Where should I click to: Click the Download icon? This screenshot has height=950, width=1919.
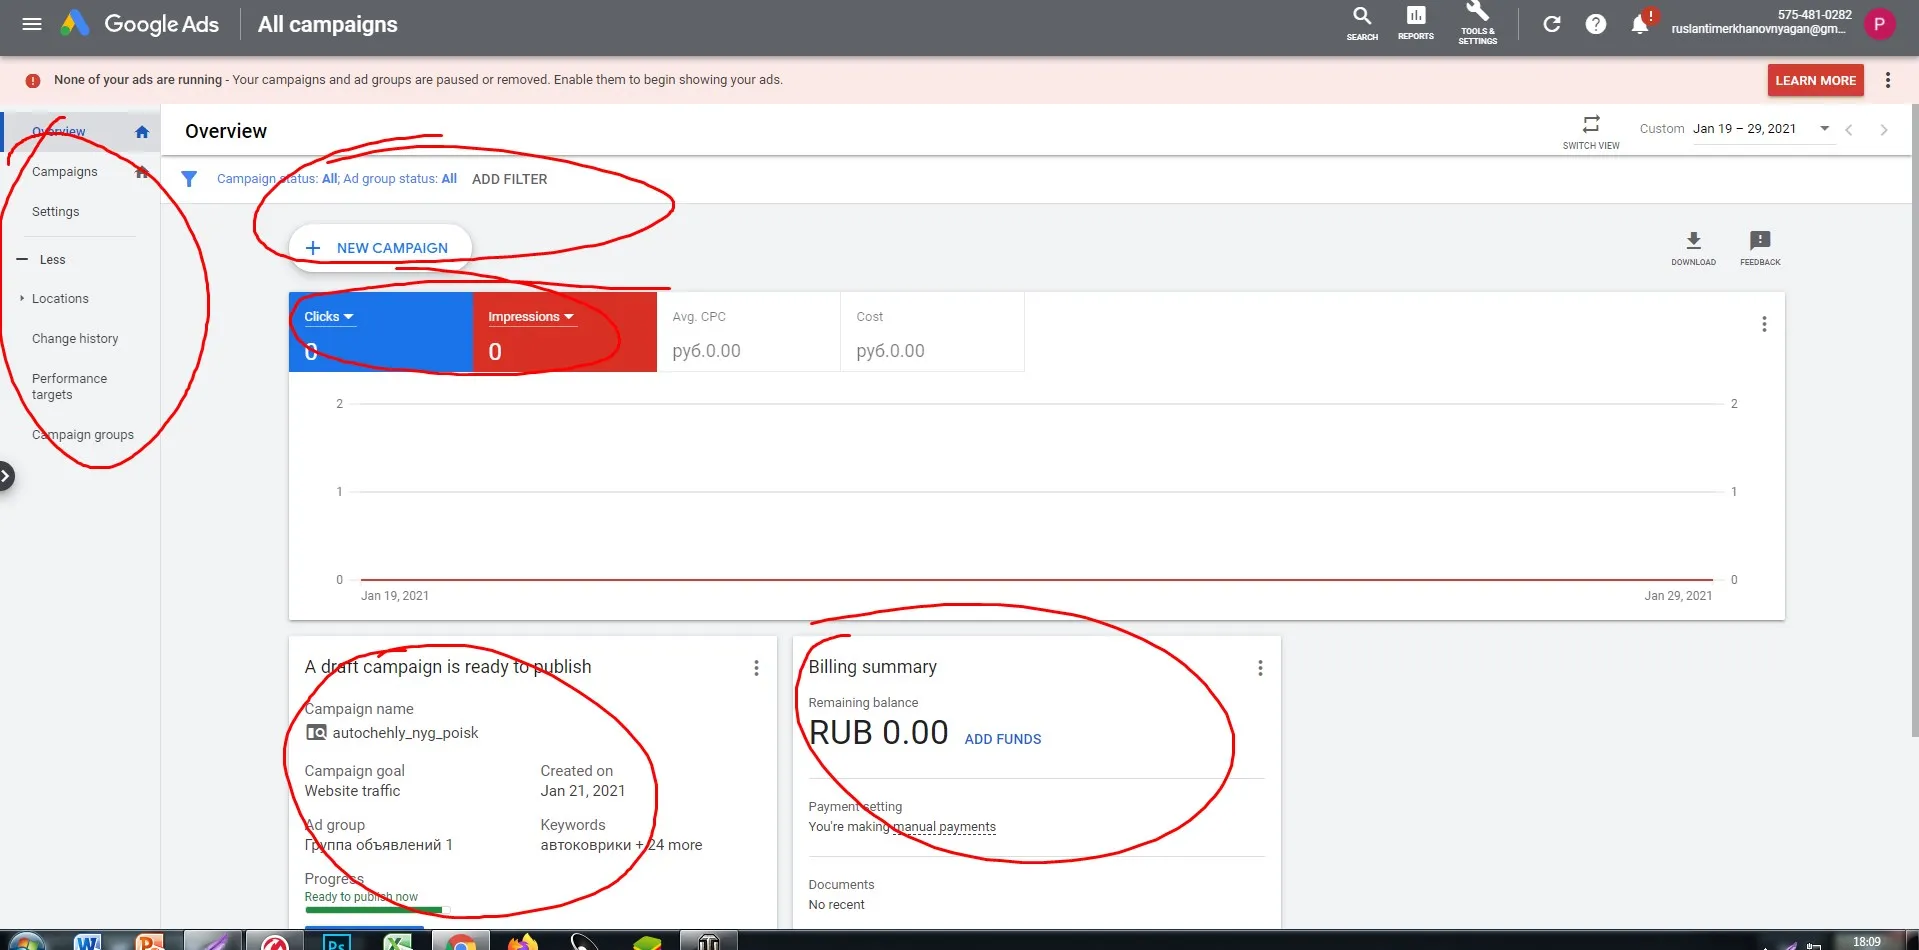1693,247
